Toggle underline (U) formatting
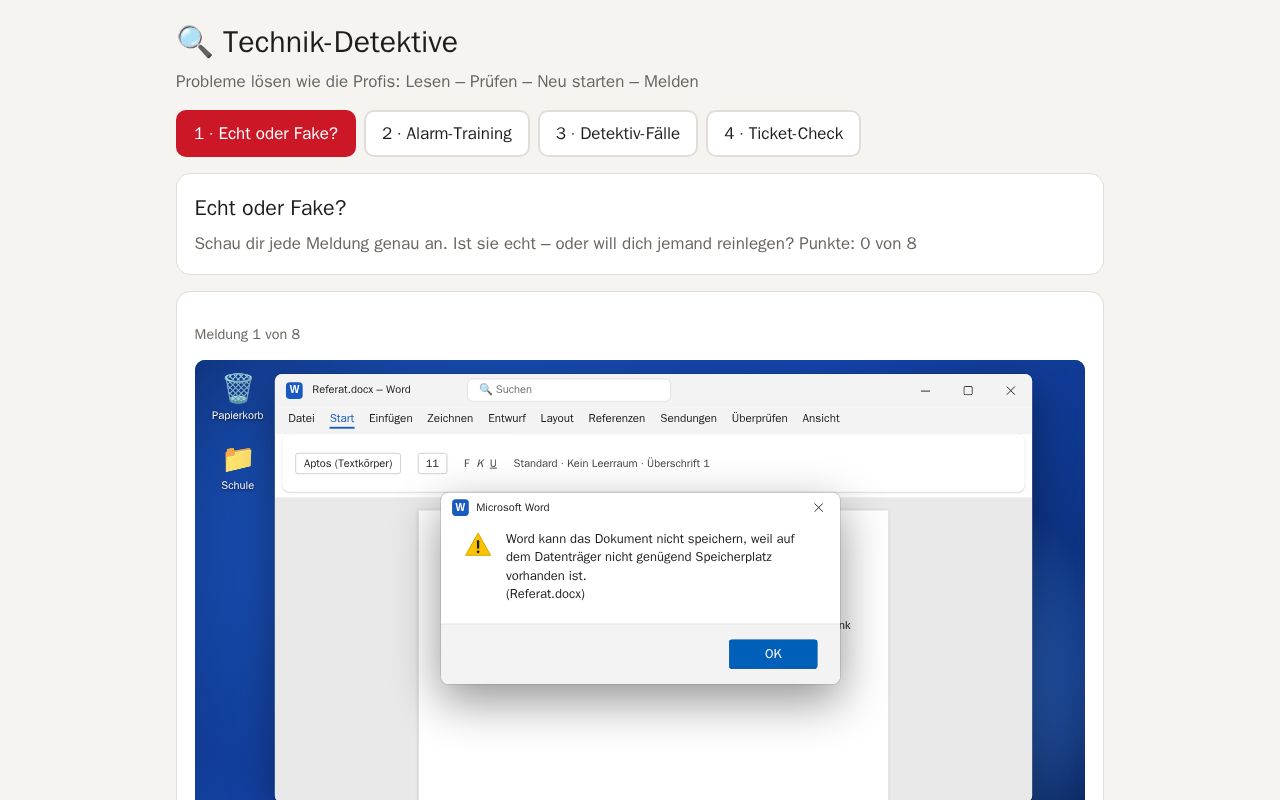The width and height of the screenshot is (1280, 800). pos(493,464)
